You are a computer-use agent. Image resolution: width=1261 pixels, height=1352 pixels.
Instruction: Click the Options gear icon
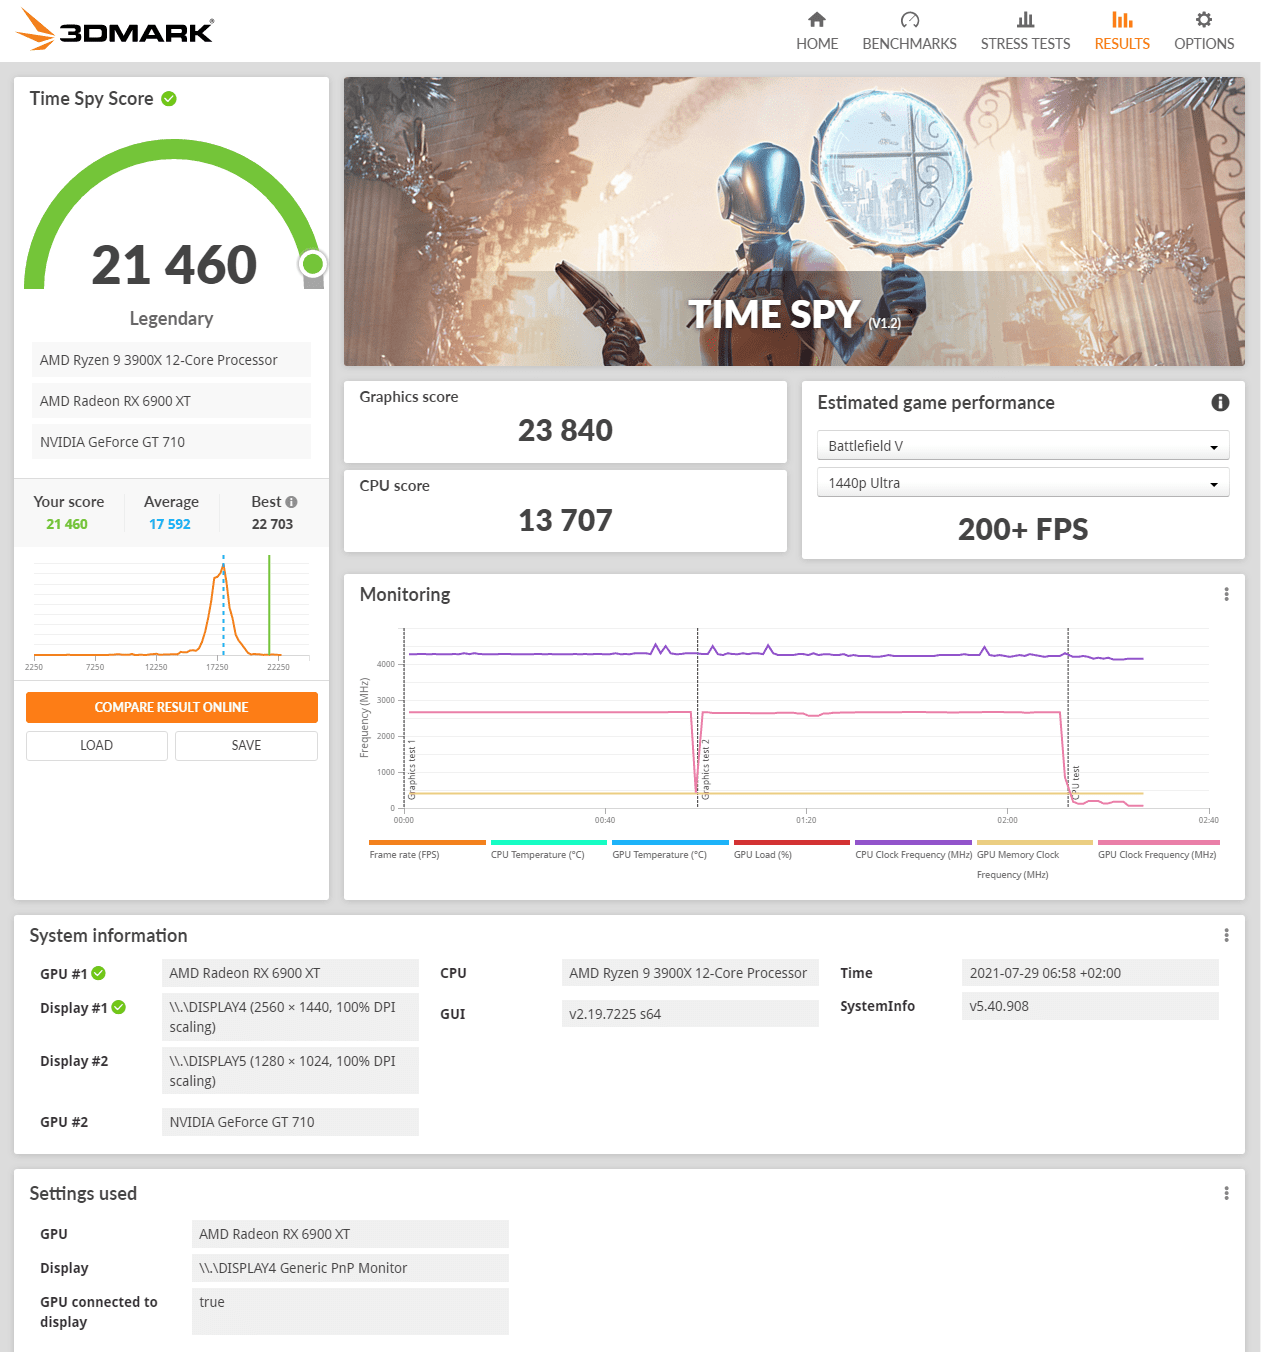1204,20
